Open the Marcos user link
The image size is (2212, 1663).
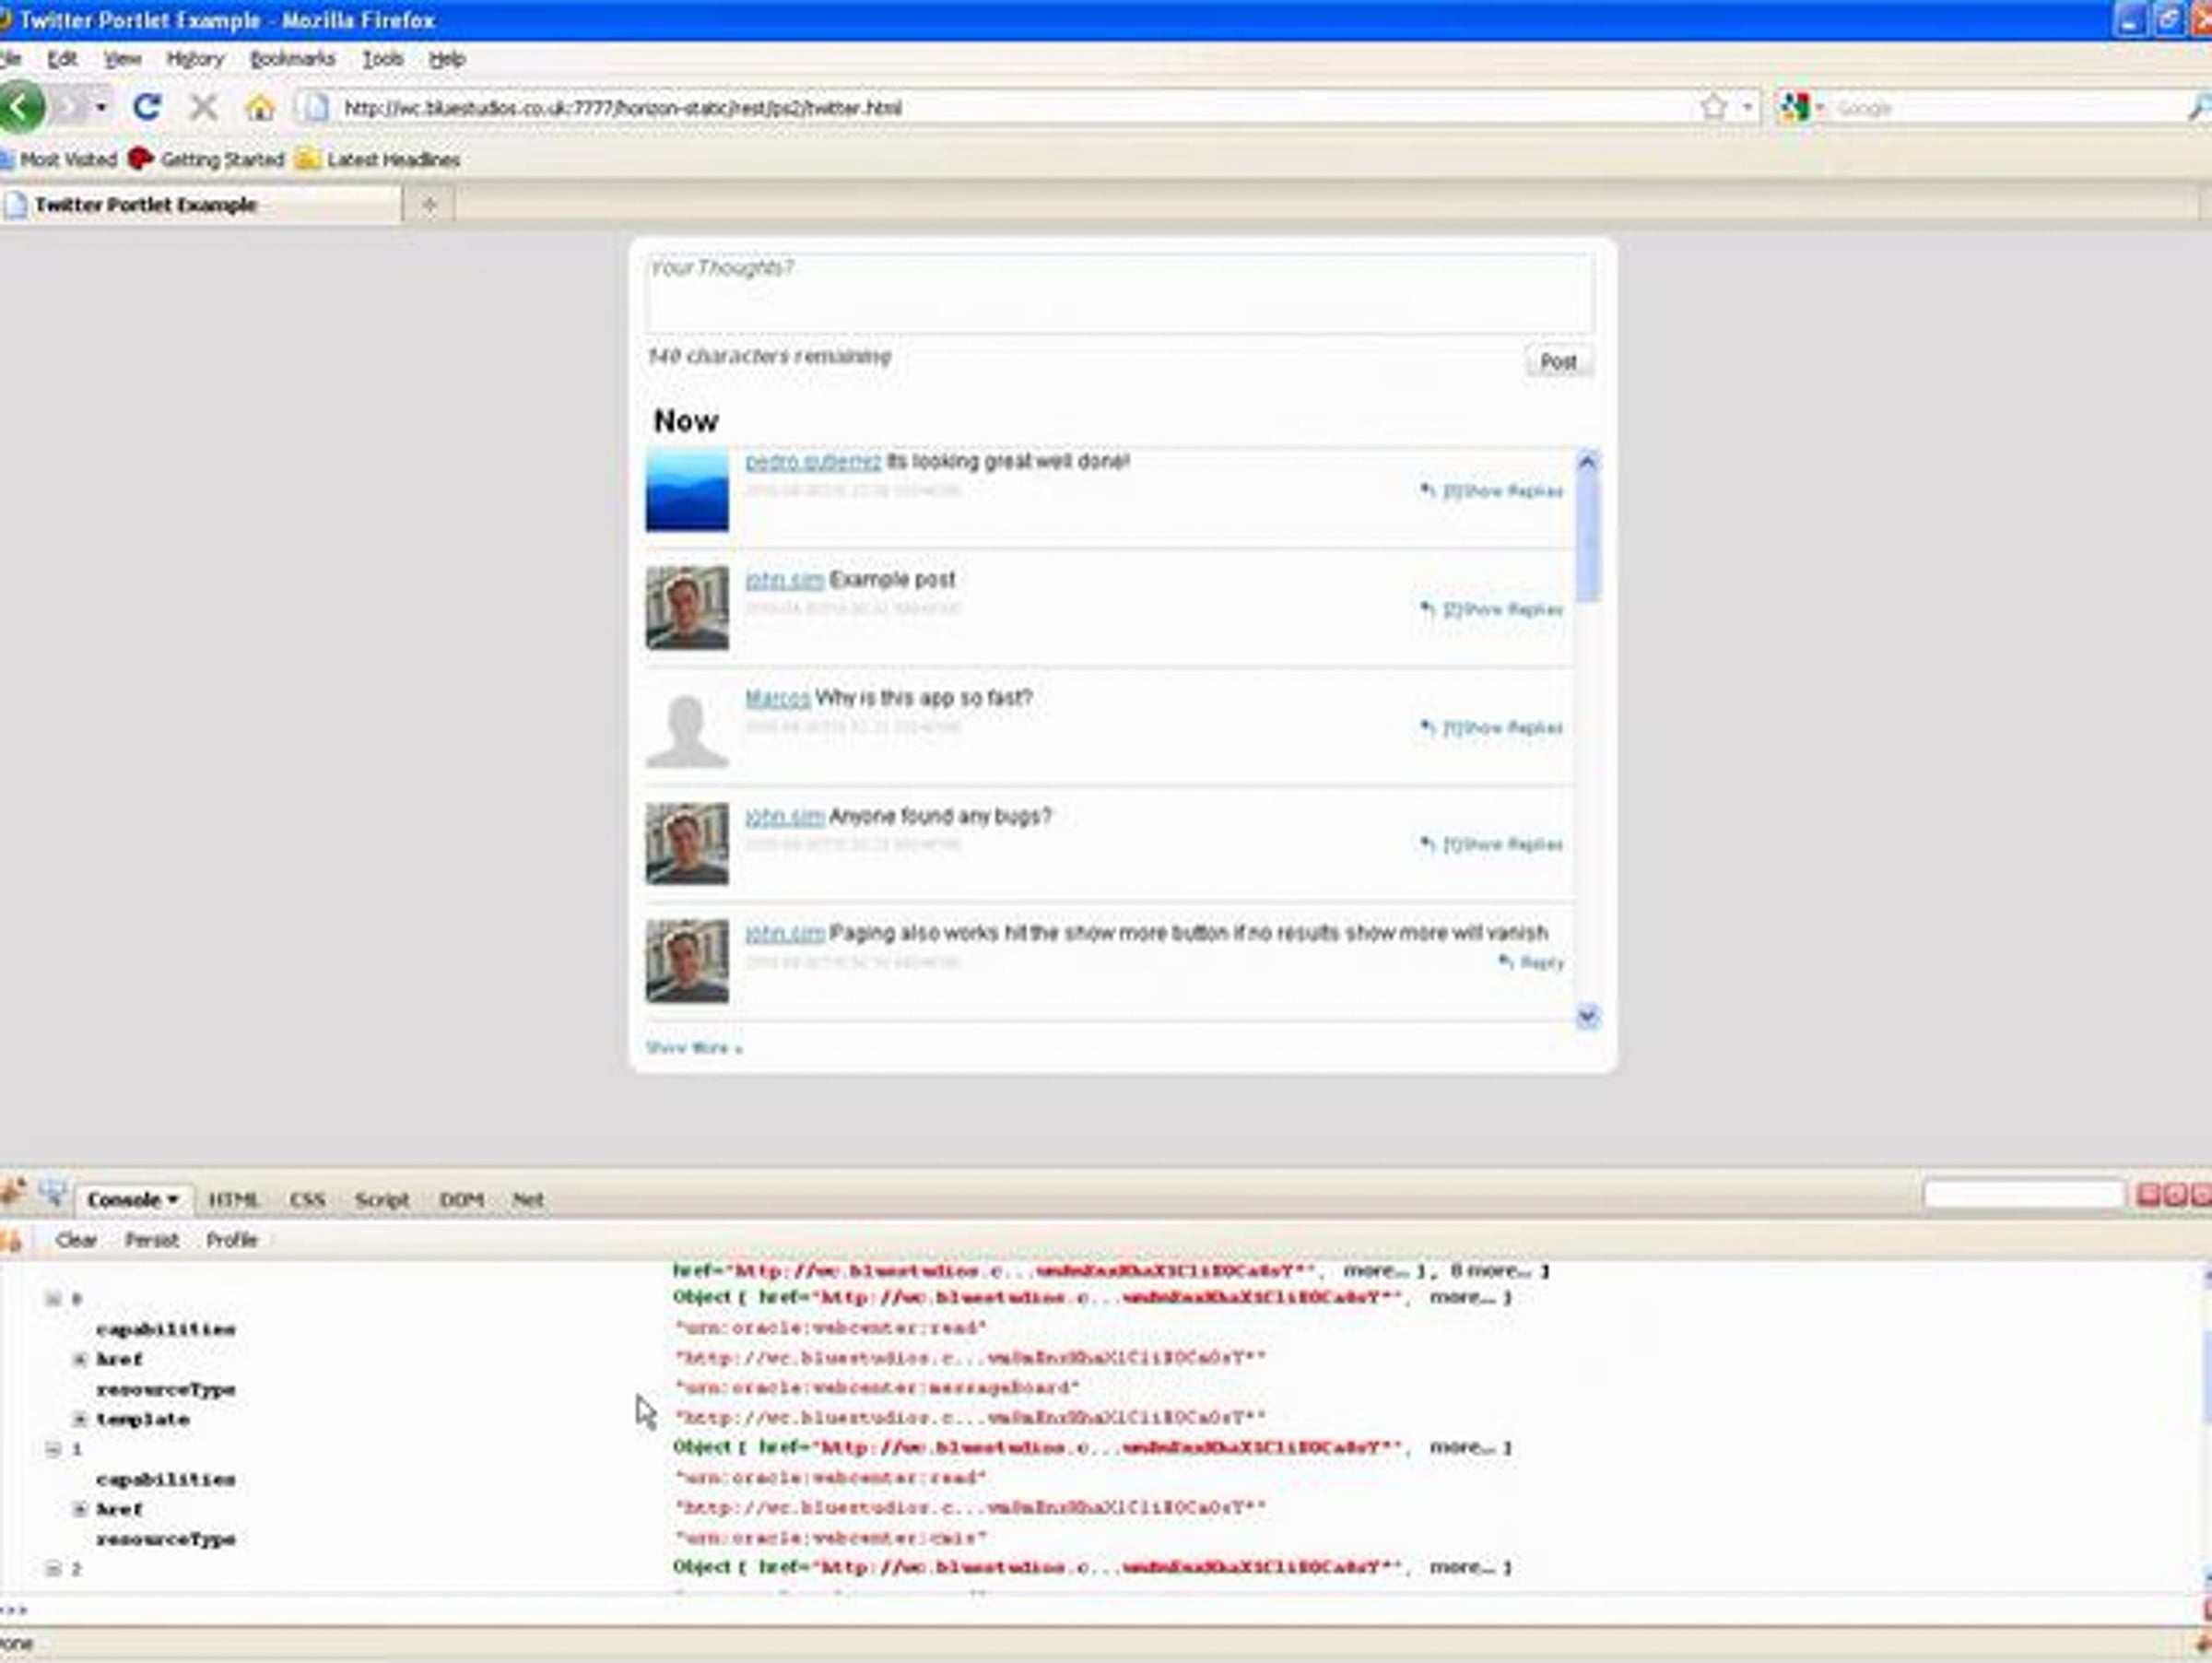pos(777,698)
